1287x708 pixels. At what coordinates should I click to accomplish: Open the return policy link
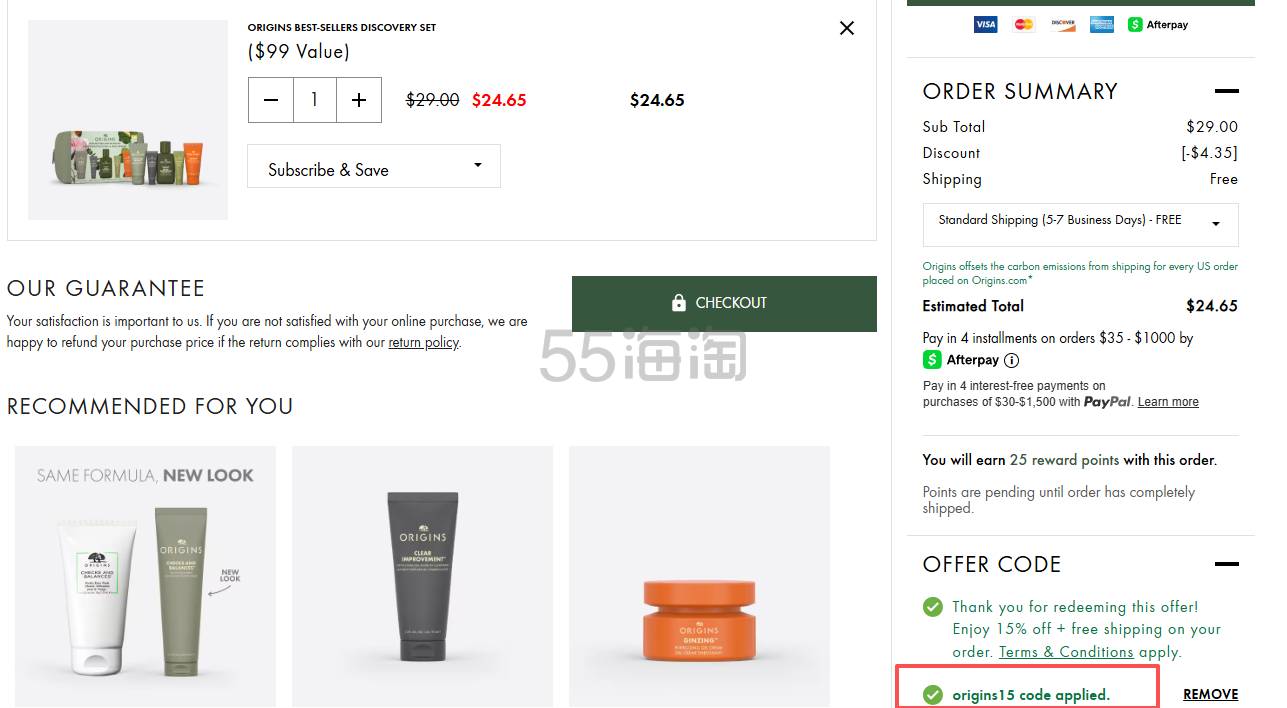tap(423, 342)
